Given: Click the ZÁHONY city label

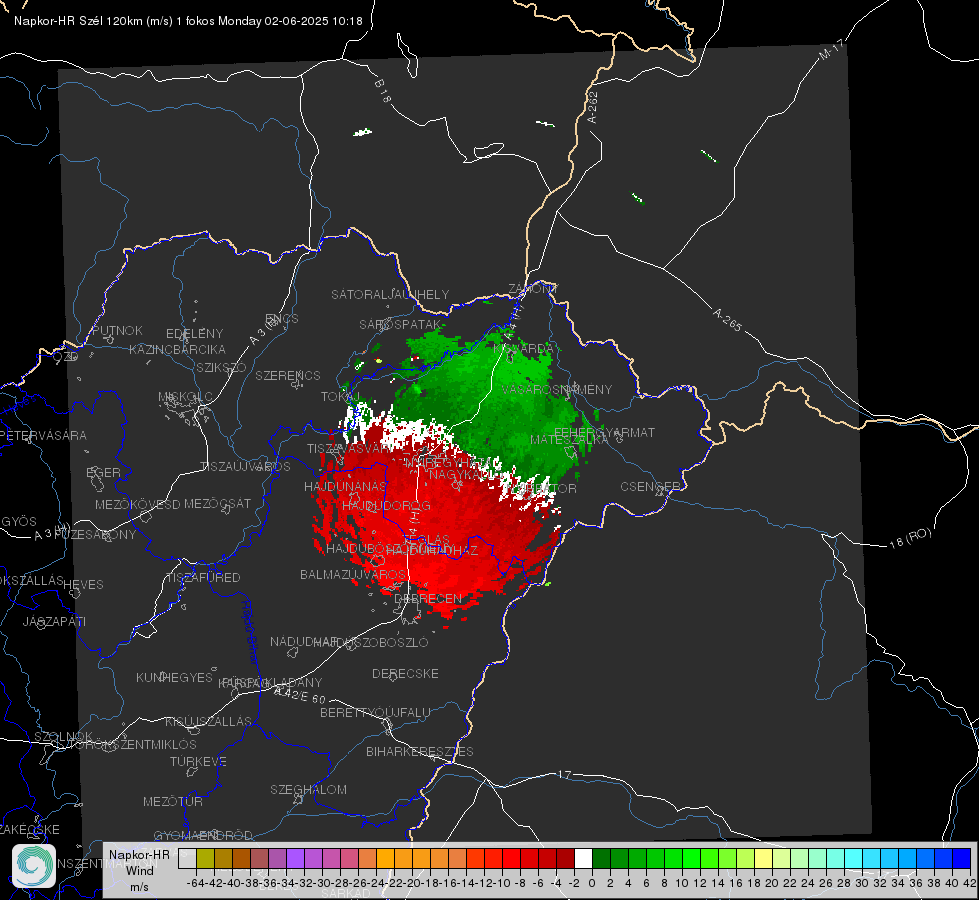Looking at the screenshot, I should point(533,289).
